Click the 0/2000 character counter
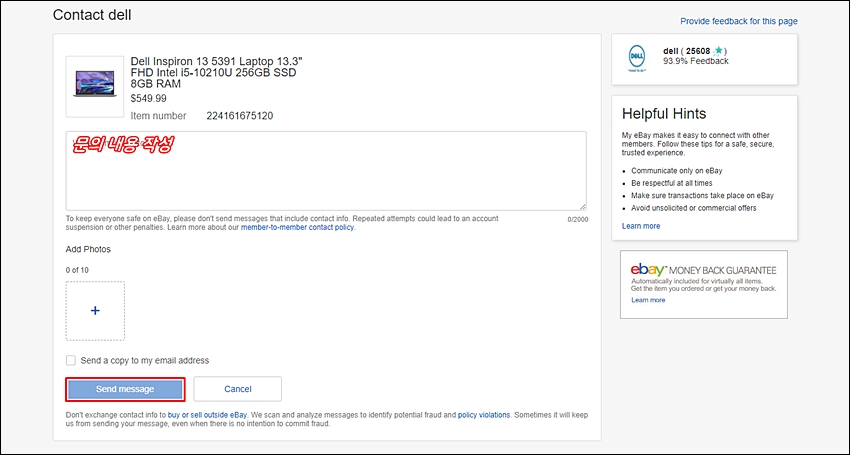The width and height of the screenshot is (850, 455). (577, 220)
